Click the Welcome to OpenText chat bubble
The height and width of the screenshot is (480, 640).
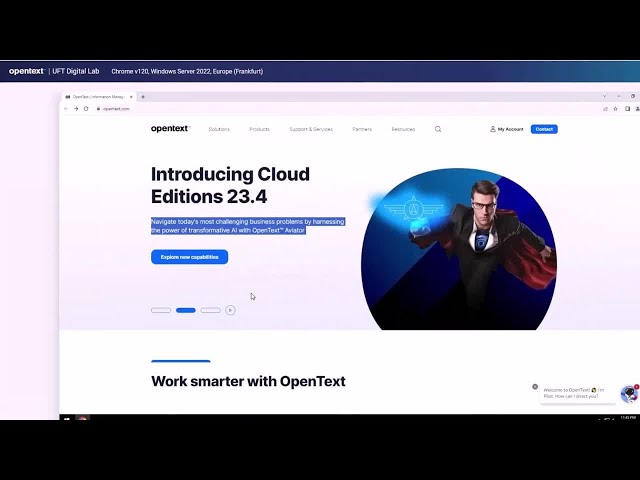577,393
